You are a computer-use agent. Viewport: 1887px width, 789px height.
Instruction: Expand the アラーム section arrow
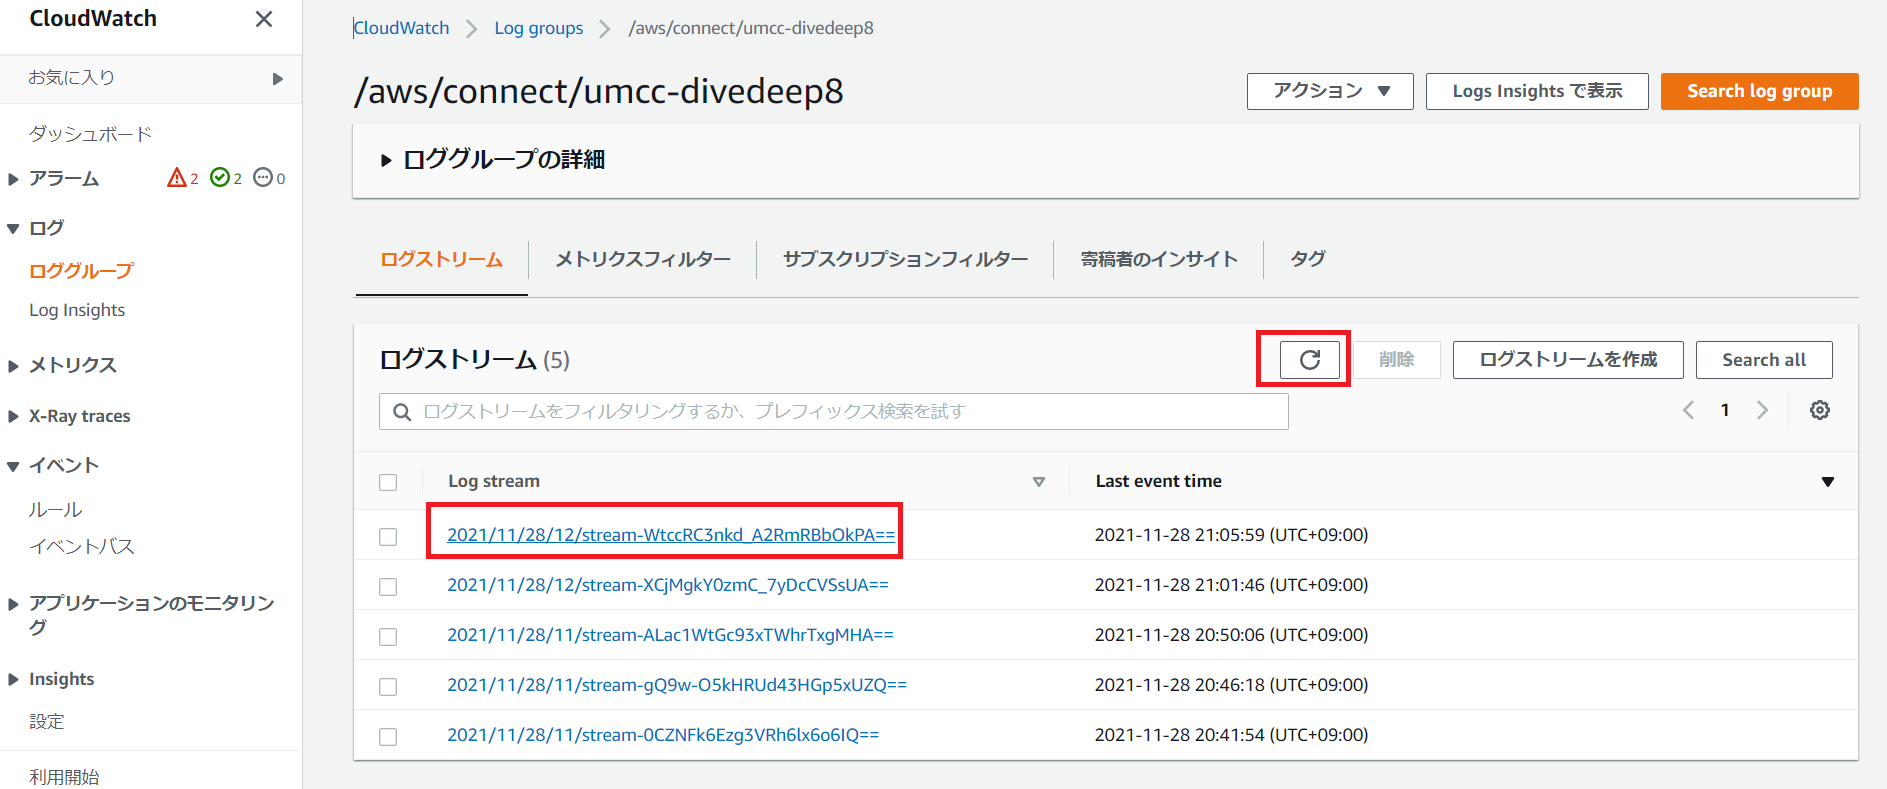[x=13, y=179]
